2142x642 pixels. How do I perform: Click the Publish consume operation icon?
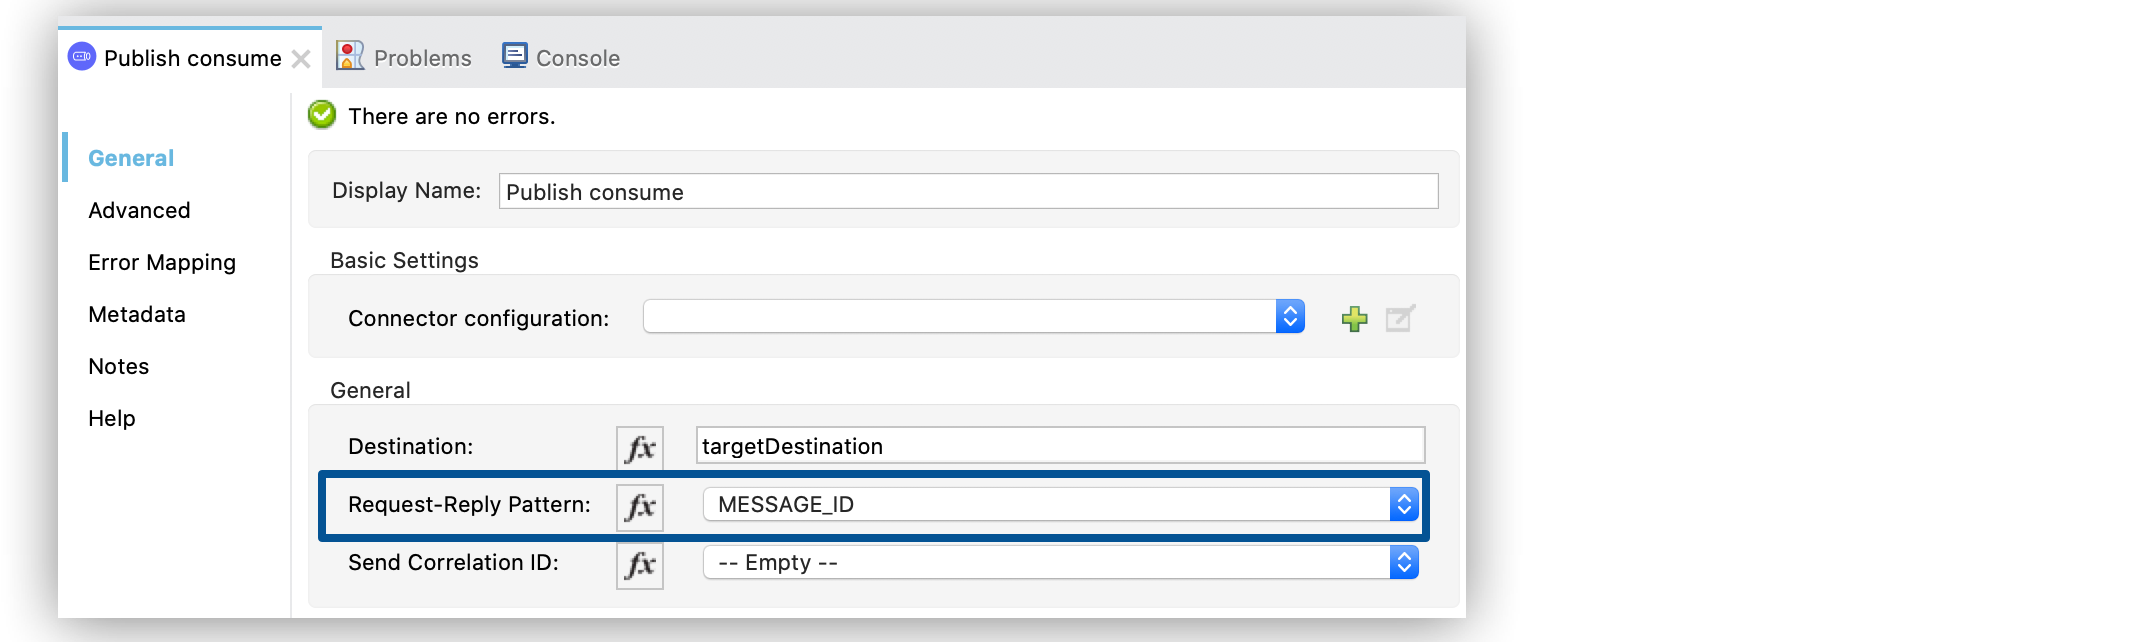(x=80, y=57)
